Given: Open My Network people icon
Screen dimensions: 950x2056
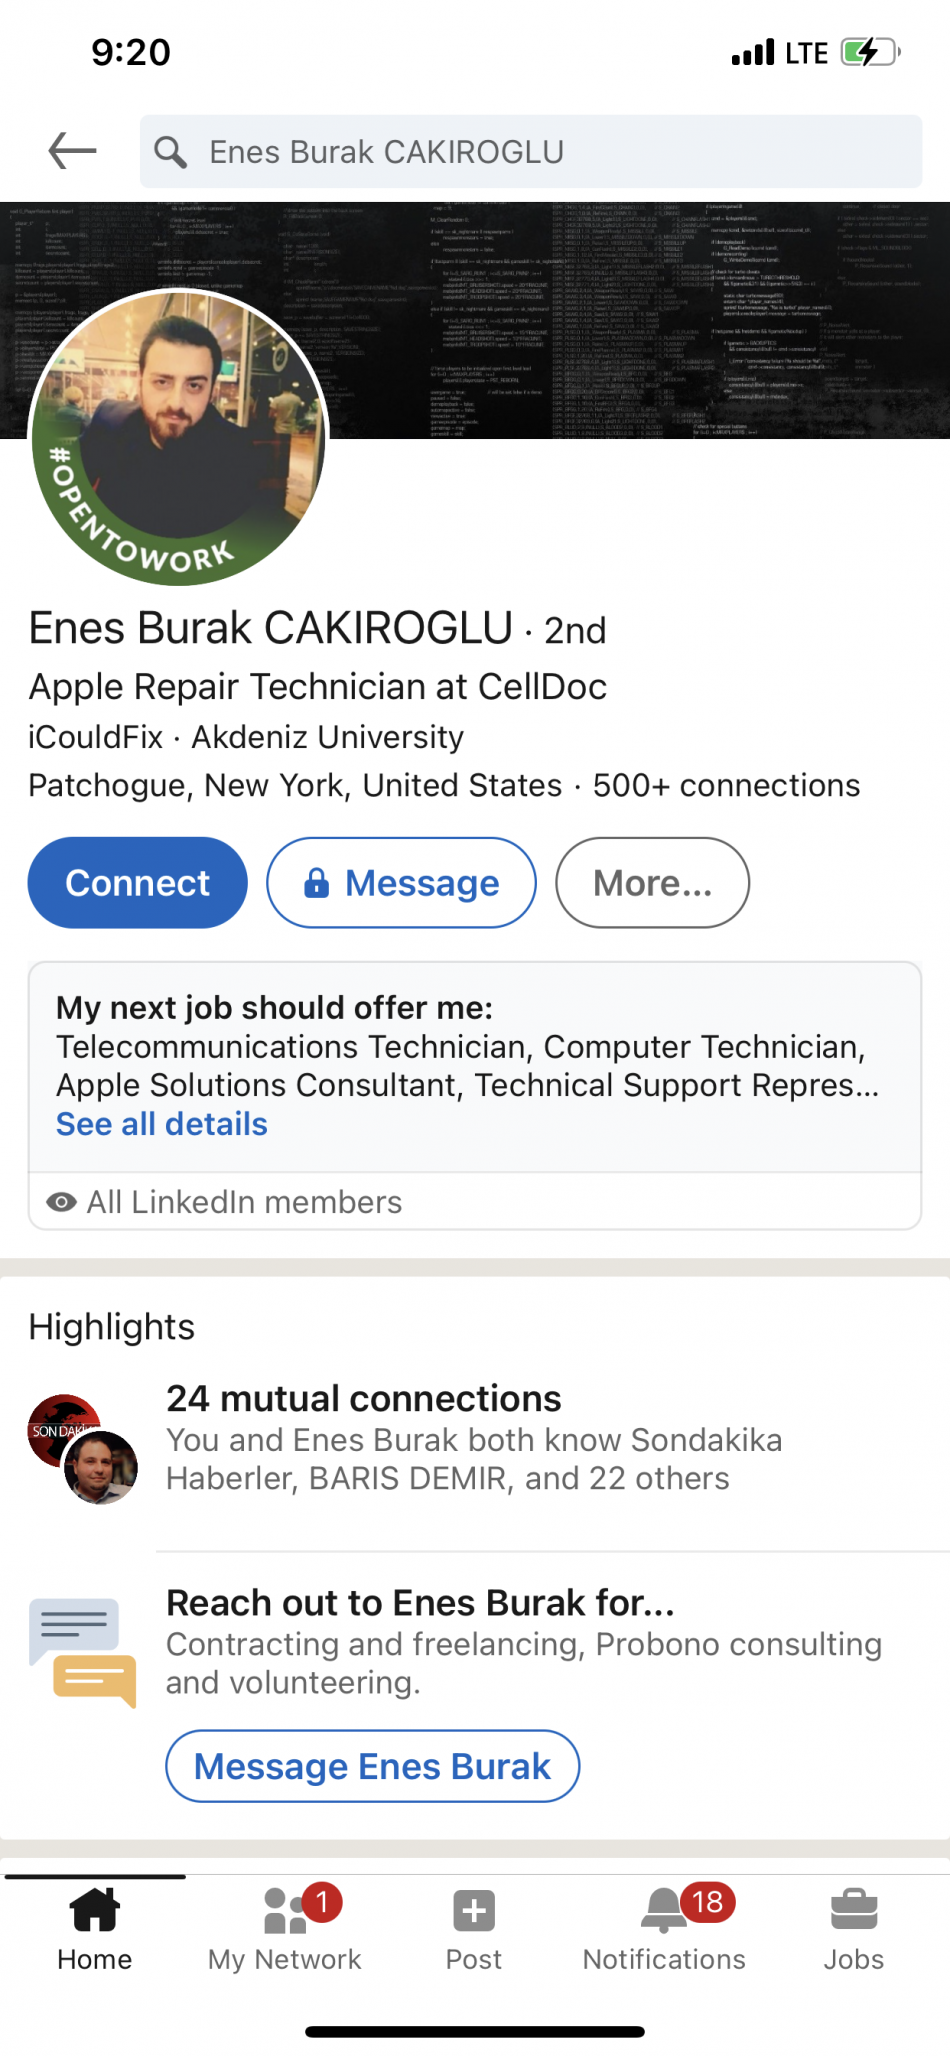Looking at the screenshot, I should point(286,1910).
